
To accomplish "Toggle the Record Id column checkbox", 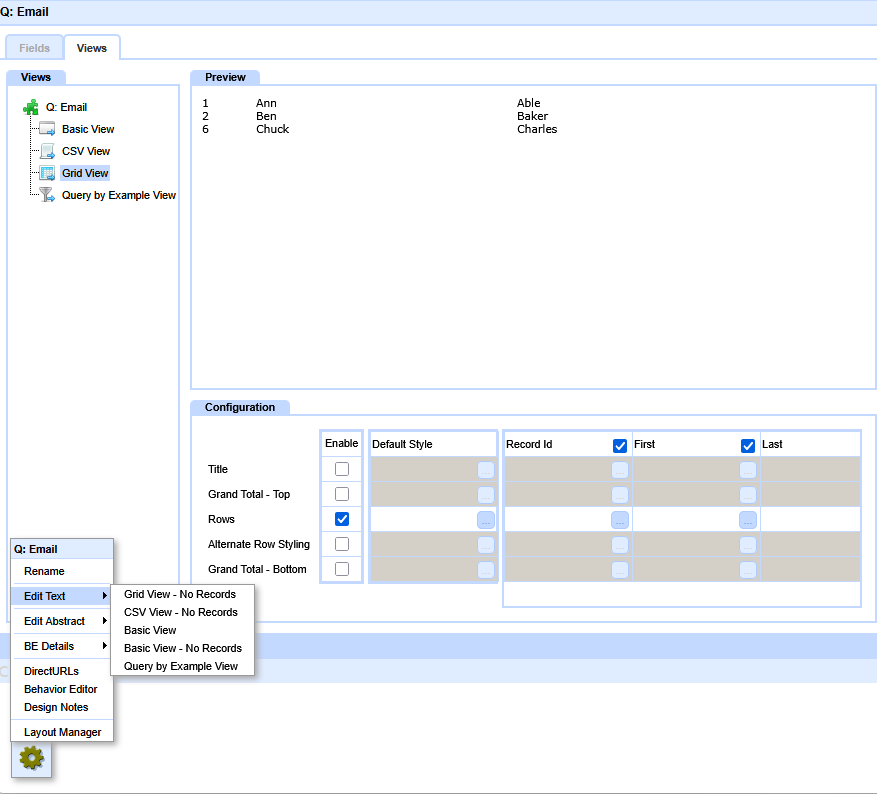I will point(620,445).
